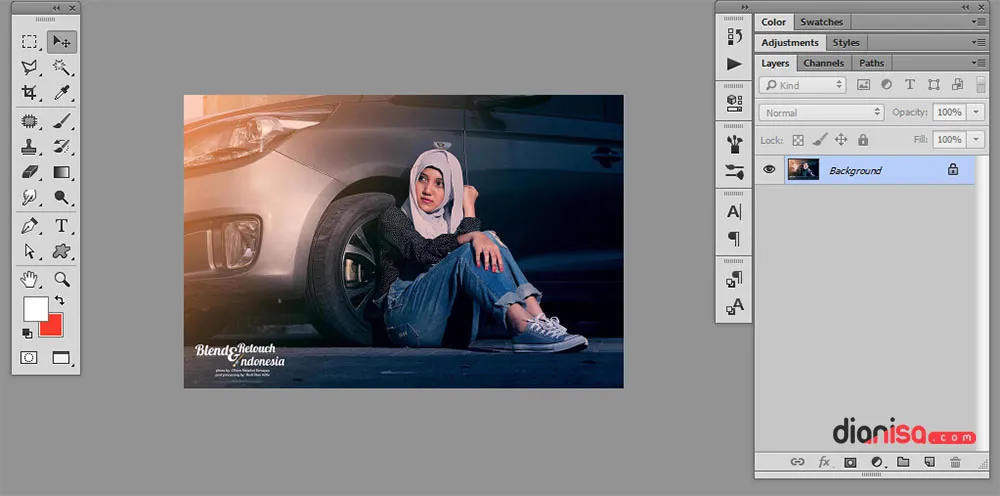Swap foreground and background colors

(59, 300)
